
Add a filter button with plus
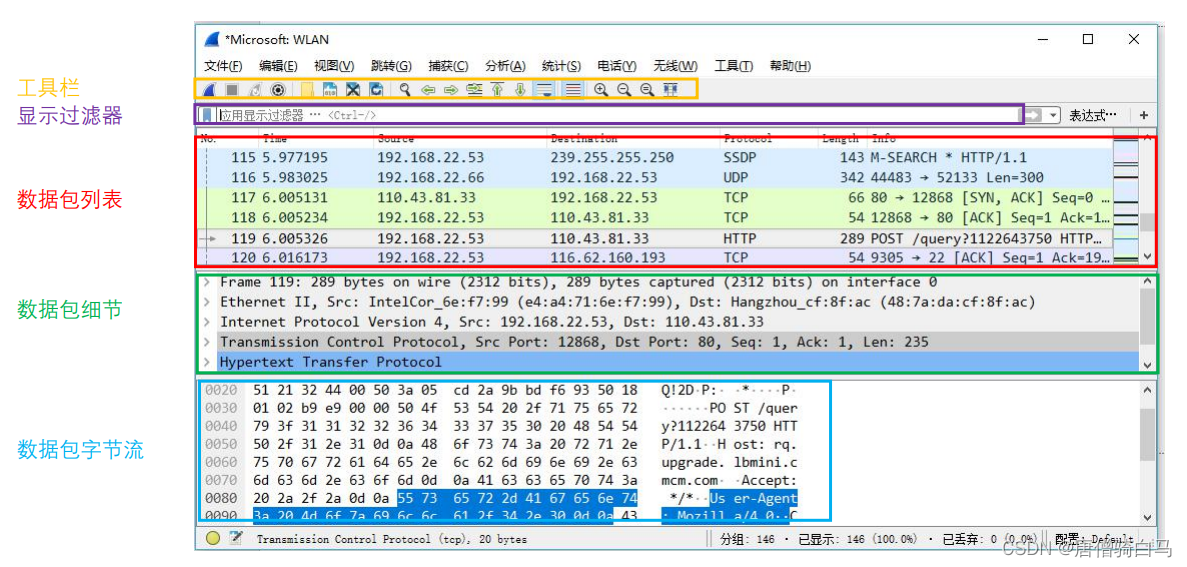(1143, 115)
